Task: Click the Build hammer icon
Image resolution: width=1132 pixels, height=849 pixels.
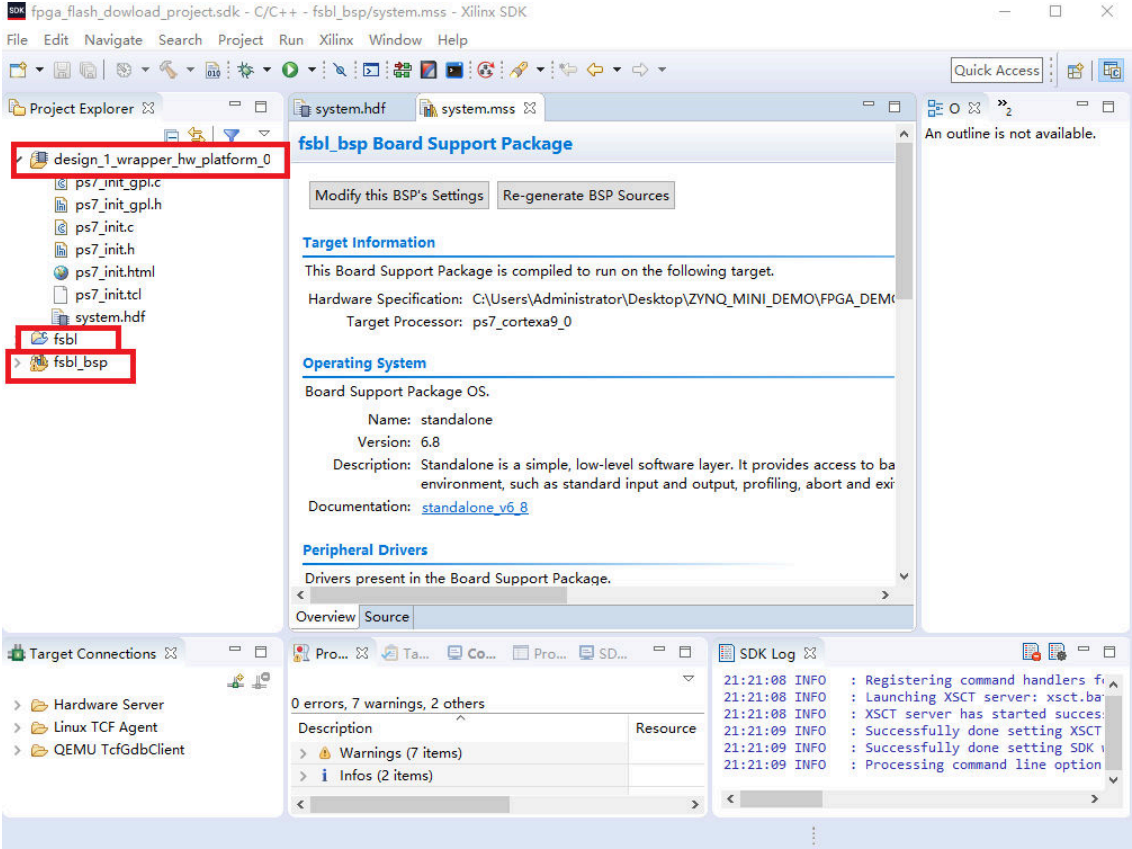Action: 168,70
